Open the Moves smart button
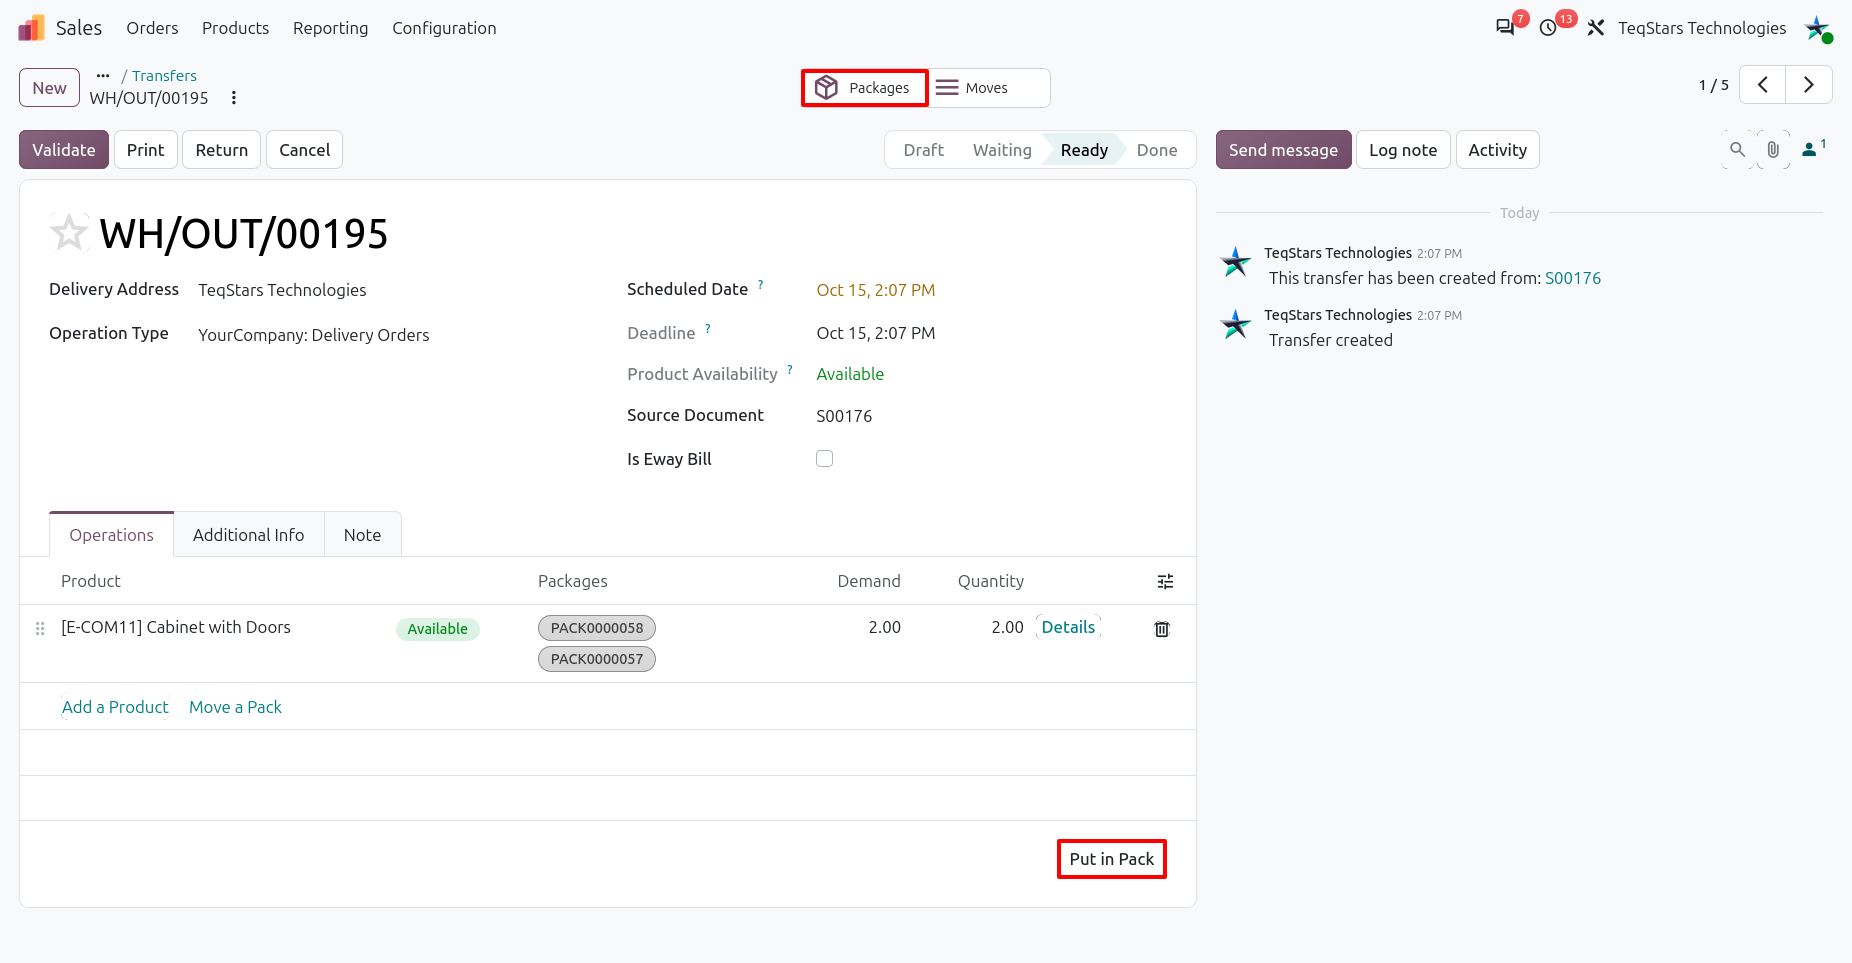The width and height of the screenshot is (1852, 963). [x=990, y=88]
